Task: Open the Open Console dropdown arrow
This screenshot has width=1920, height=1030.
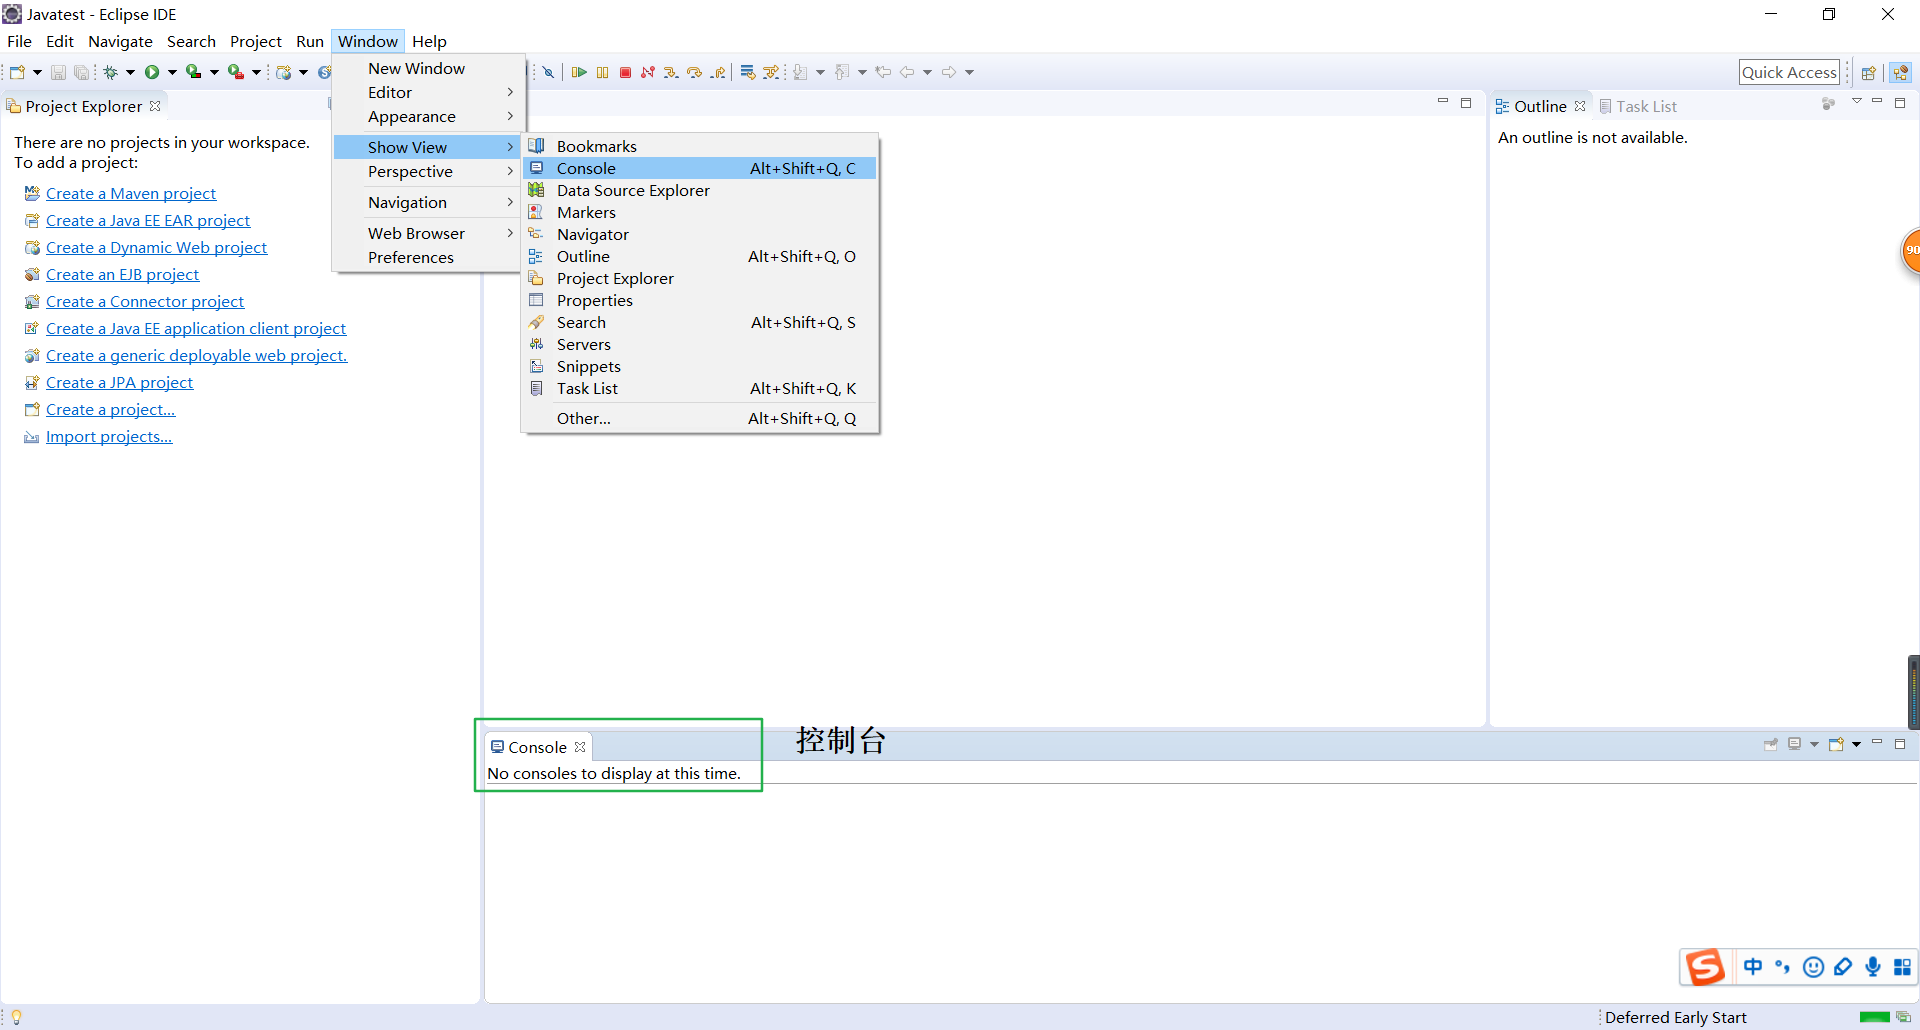Action: click(1856, 744)
